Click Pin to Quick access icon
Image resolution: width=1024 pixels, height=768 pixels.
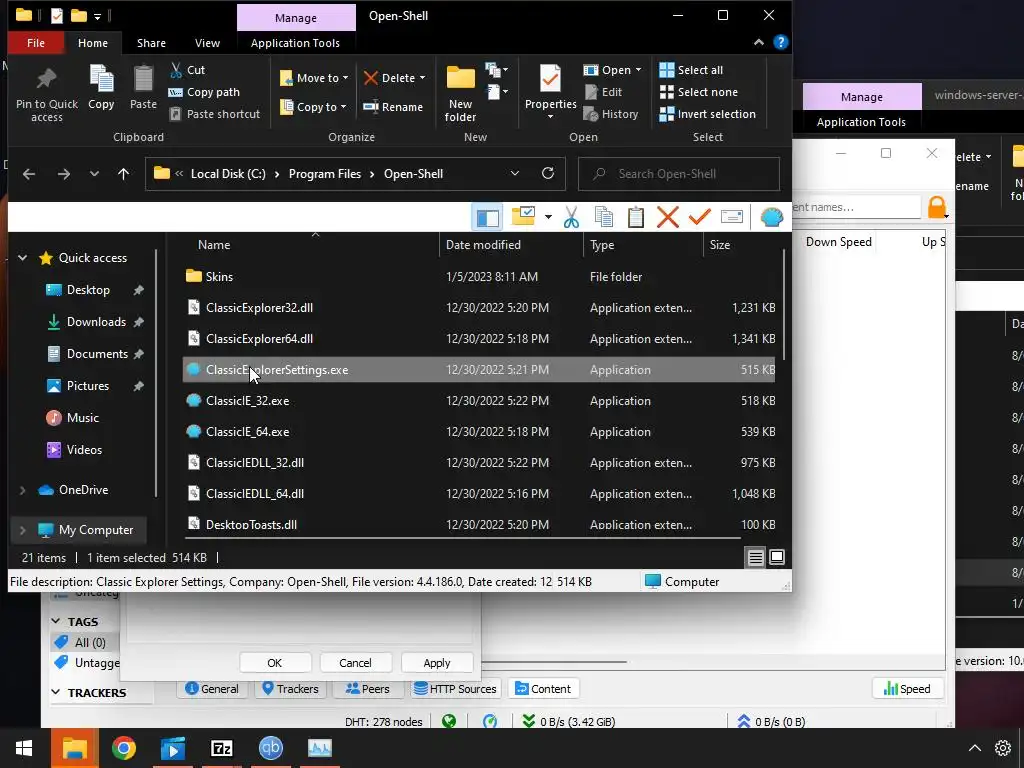click(x=46, y=79)
